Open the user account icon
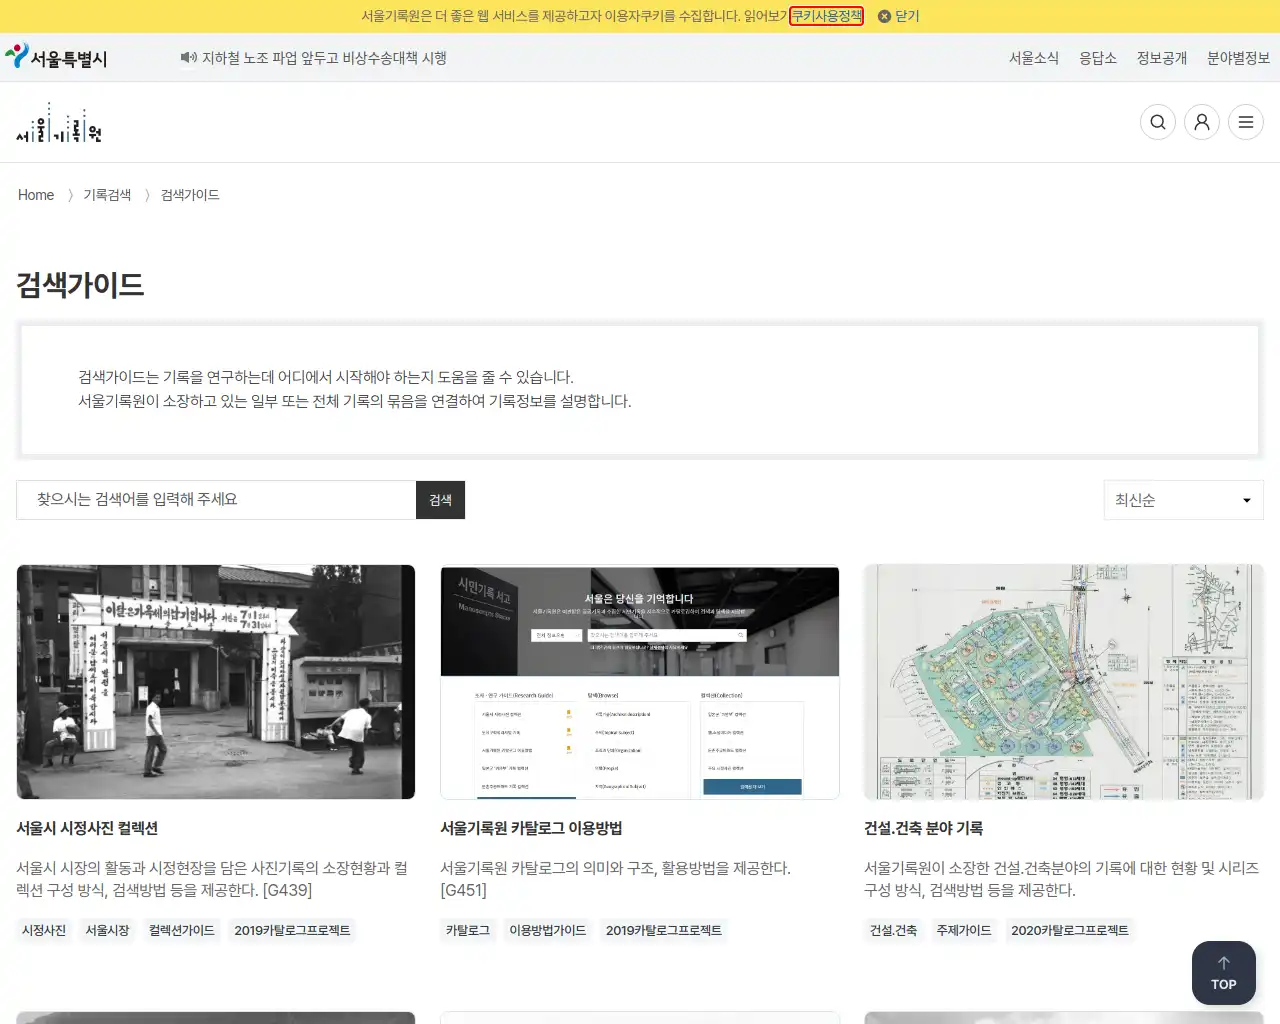 click(x=1201, y=122)
